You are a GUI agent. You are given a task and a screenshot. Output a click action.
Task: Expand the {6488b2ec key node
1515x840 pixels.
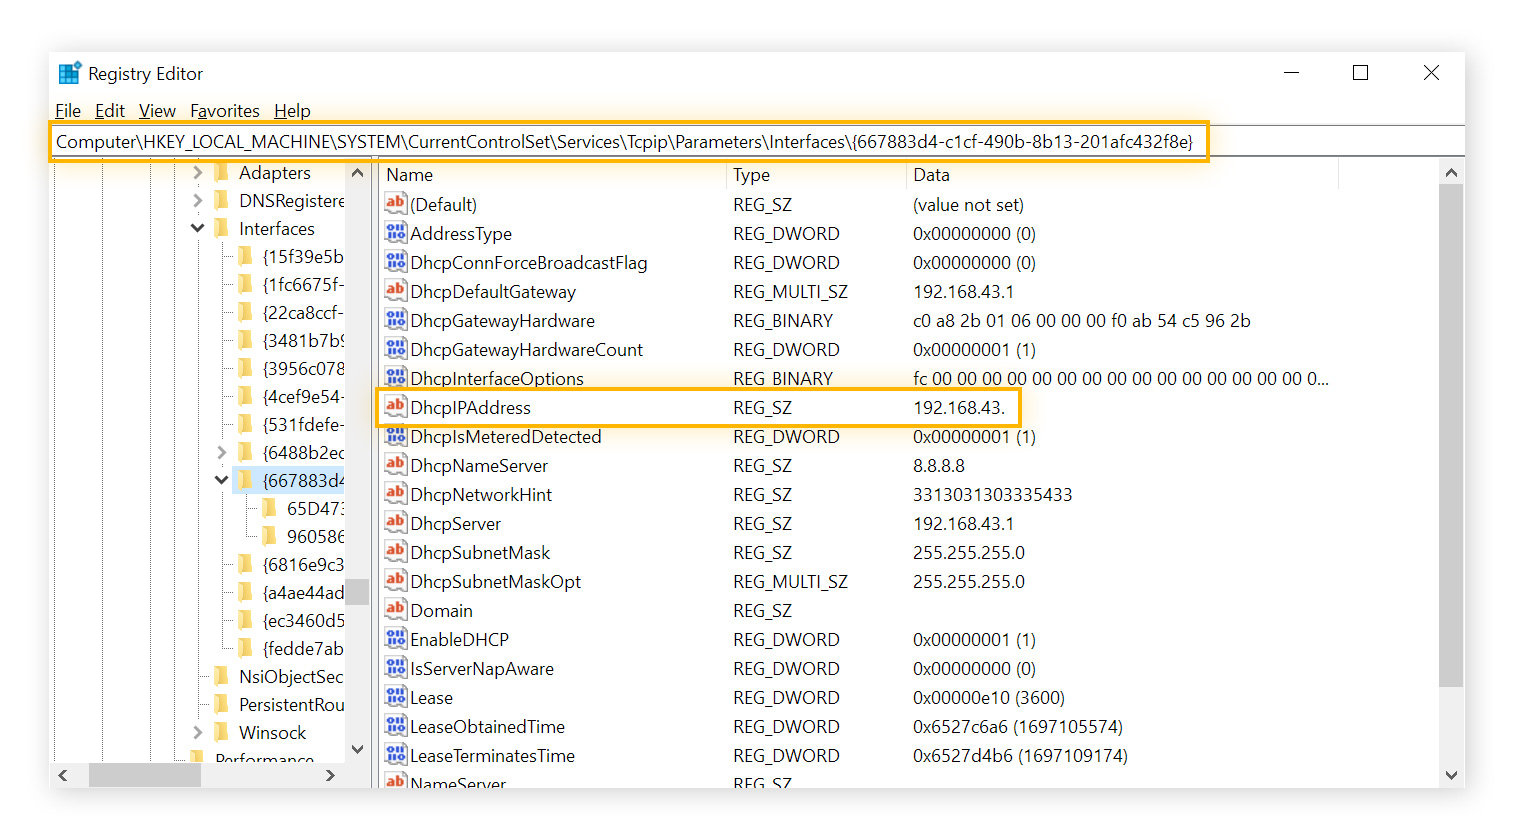222,452
